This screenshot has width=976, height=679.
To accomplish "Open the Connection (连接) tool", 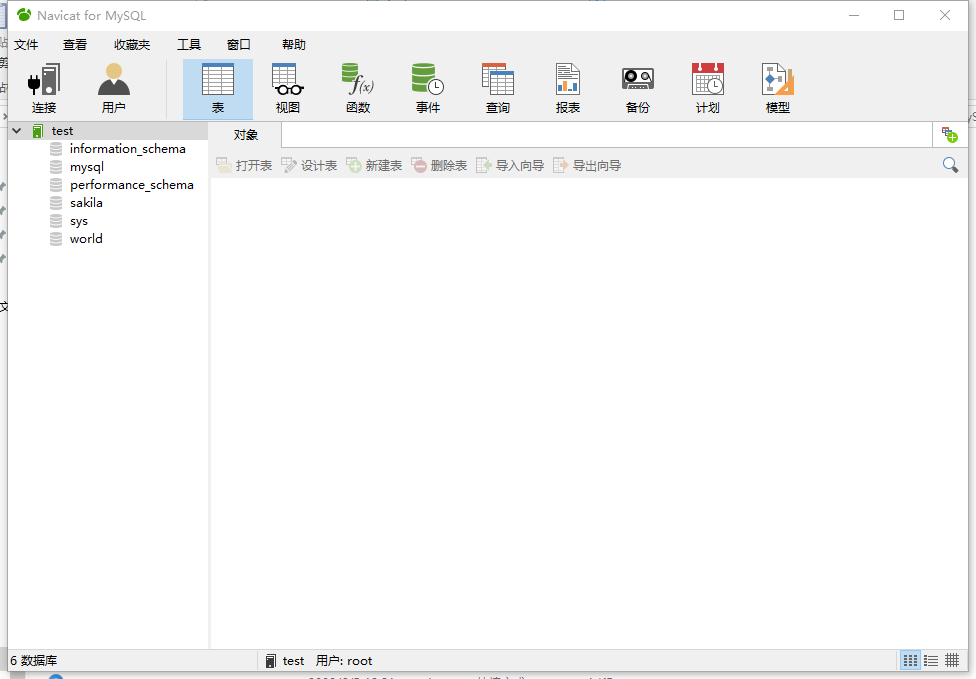I will [44, 89].
